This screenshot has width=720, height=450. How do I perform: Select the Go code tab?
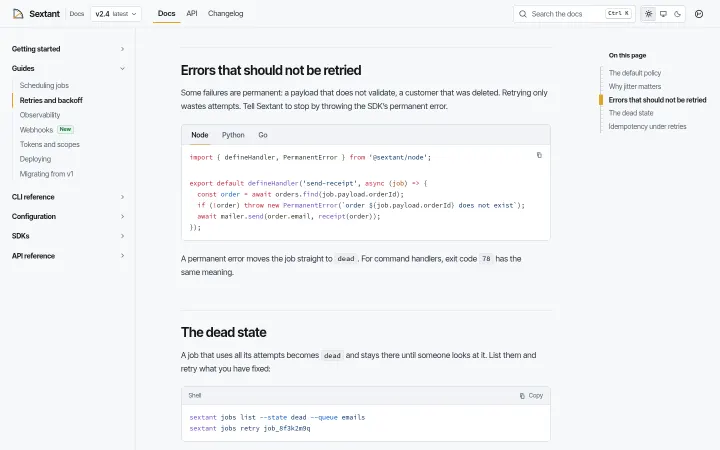tap(263, 135)
